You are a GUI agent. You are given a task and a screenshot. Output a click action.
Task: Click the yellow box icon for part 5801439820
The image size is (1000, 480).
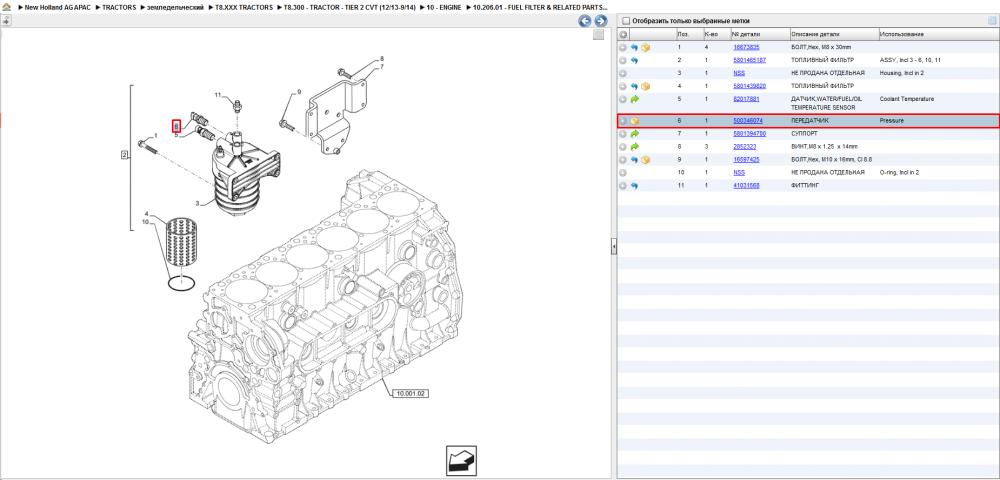tap(645, 85)
